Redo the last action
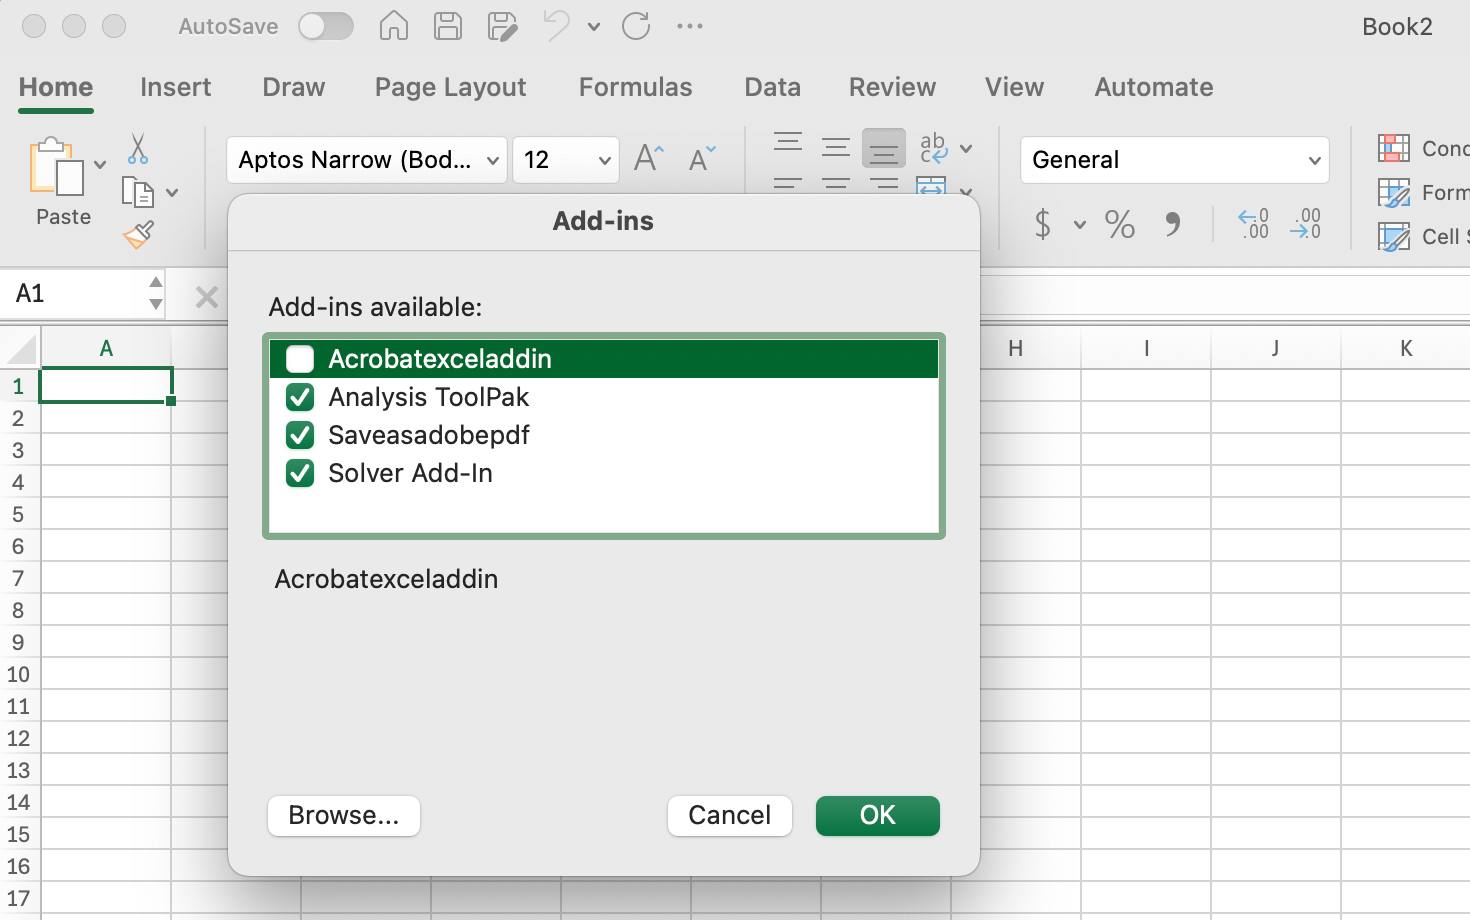This screenshot has height=920, width=1470. point(636,26)
